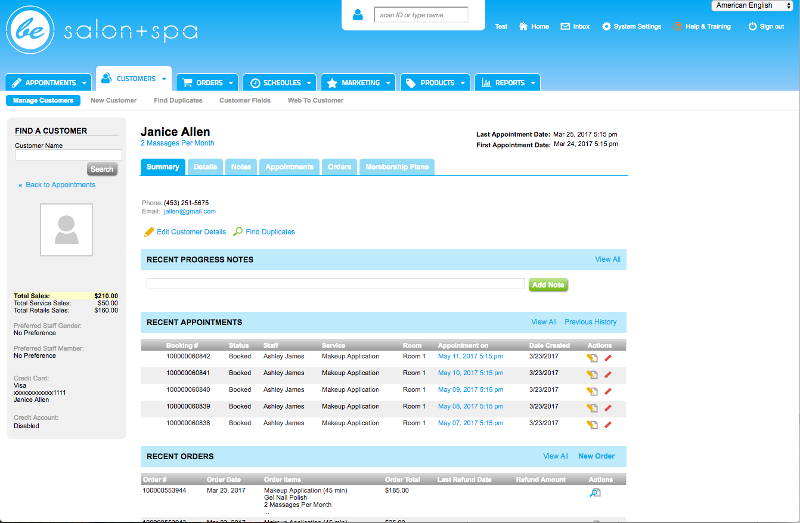Click the Edit Customer Details pencil icon

[149, 232]
